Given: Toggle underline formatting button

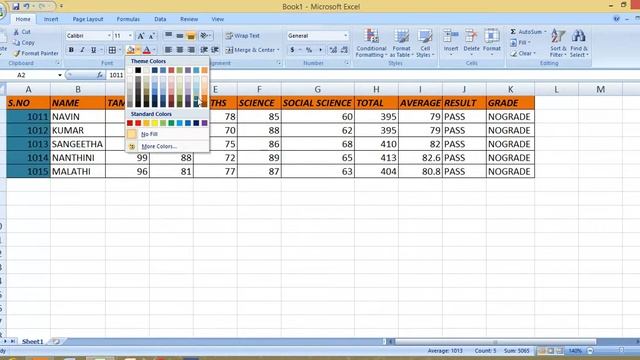Looking at the screenshot, I should [x=93, y=50].
